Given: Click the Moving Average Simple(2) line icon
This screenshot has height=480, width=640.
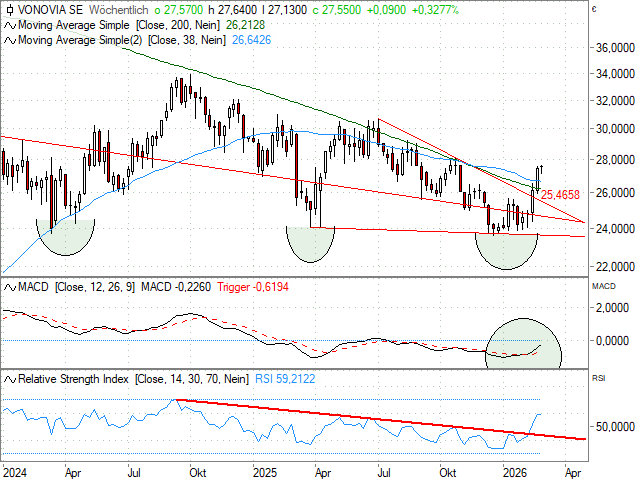Looking at the screenshot, I should click(x=9, y=40).
